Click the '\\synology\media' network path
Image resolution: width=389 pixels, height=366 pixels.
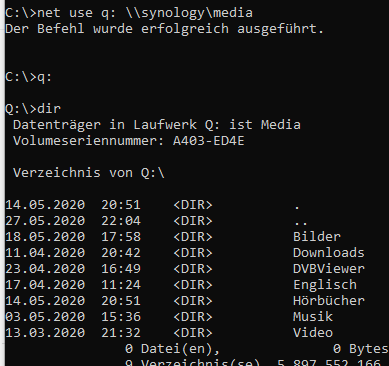tap(189, 13)
